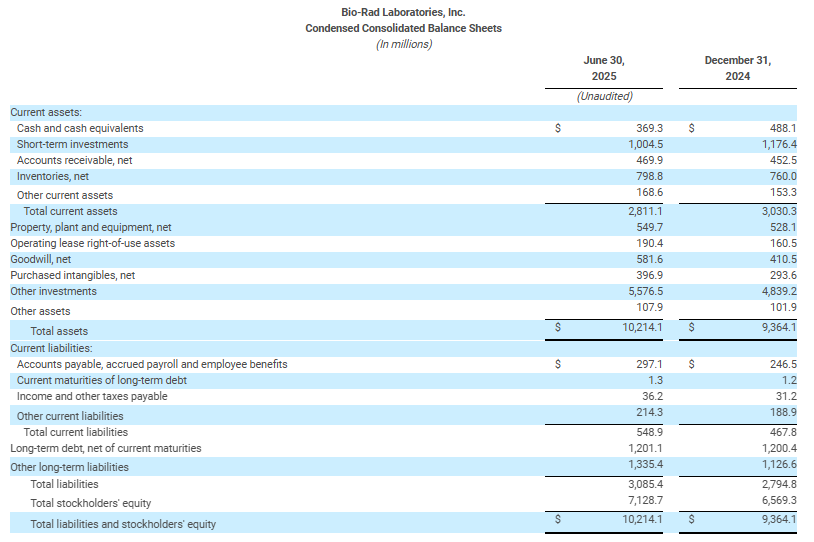The image size is (814, 542).
Task: Click 'Other assets' label
Action: [x=40, y=311]
